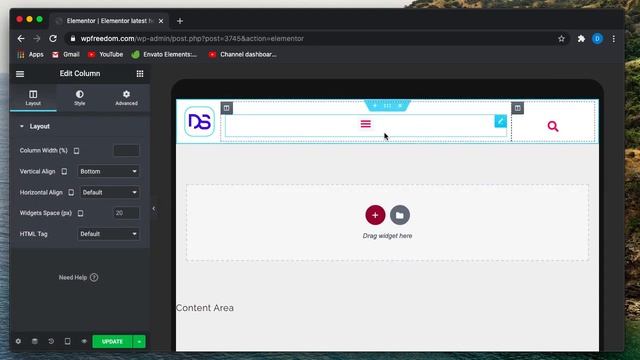Close the Elementor browser tab
This screenshot has width=640, height=360.
point(161,21)
